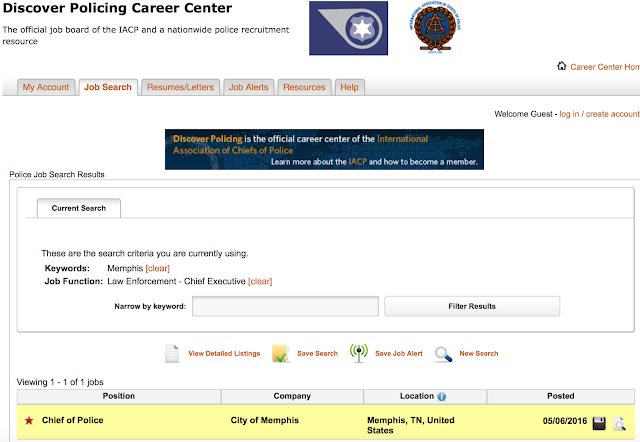Viewport: 640px width, 442px height.
Task: Click the Filter Results button
Action: (472, 306)
